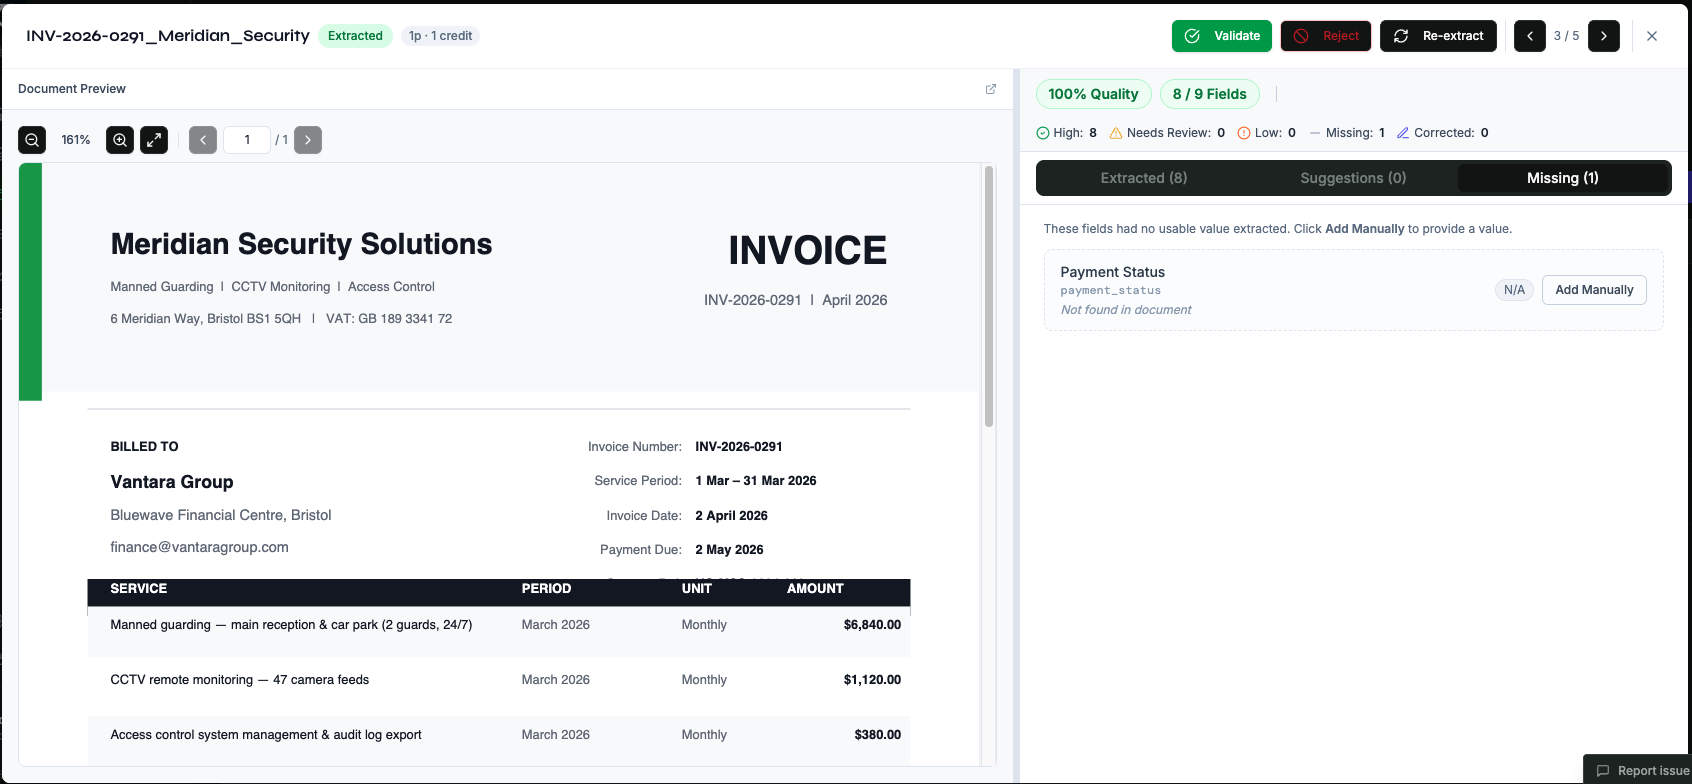Click the SERVICE column header
Image resolution: width=1692 pixels, height=784 pixels.
(x=139, y=589)
